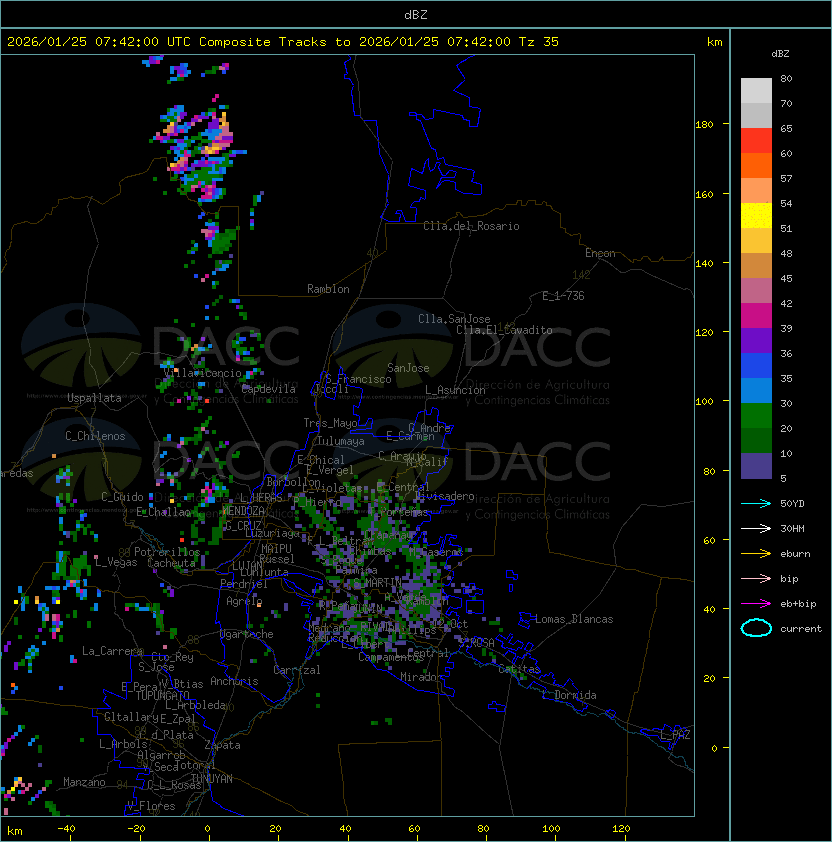
Task: Click the 'Villavicencio' map label
Action: (x=202, y=373)
